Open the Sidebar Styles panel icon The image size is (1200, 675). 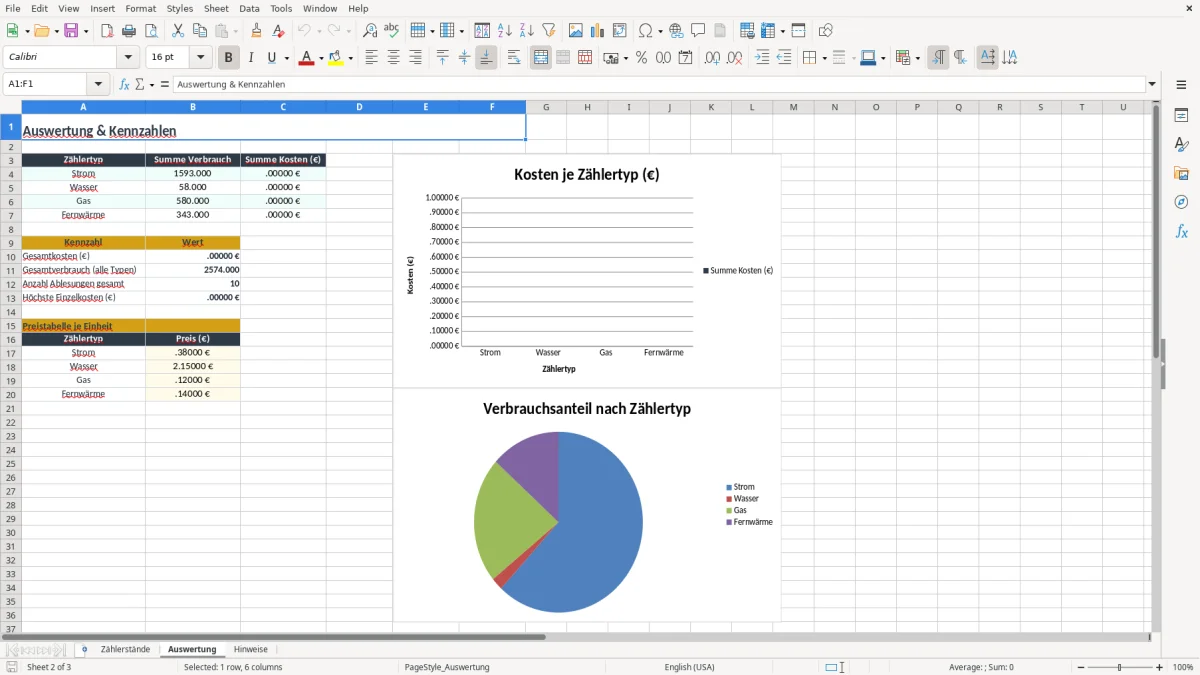[1181, 145]
